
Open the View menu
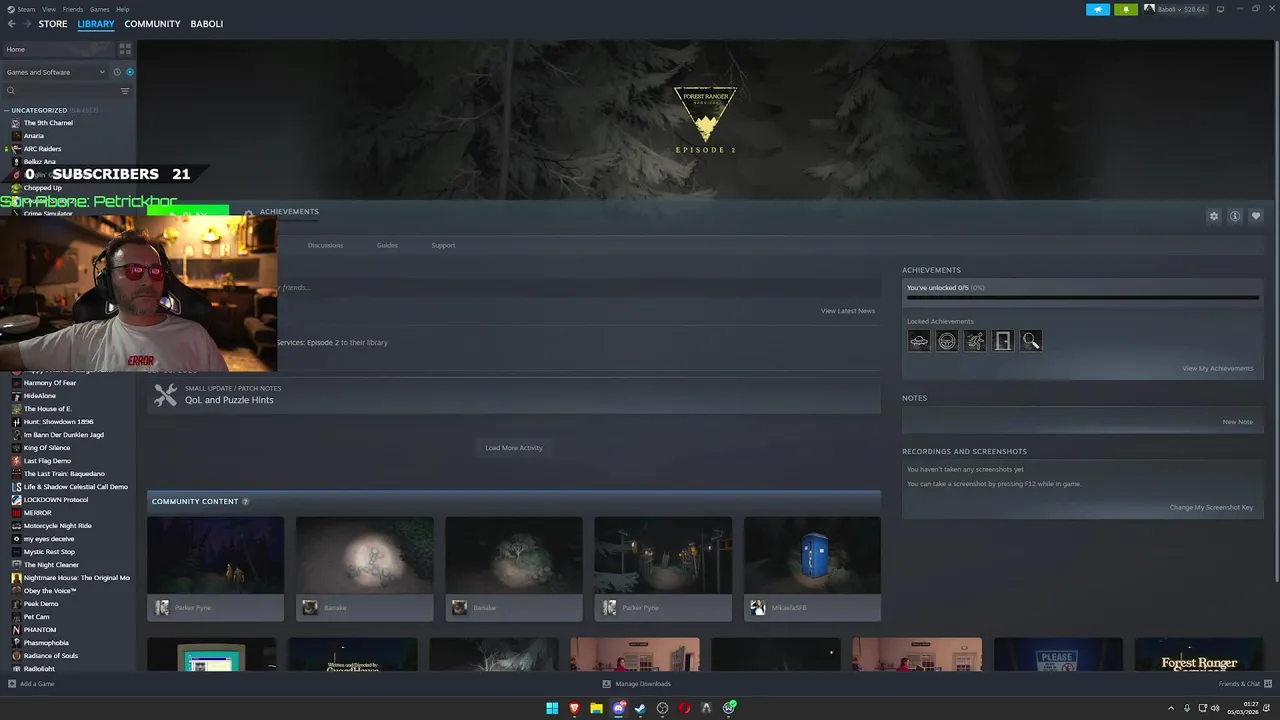pyautogui.click(x=49, y=9)
